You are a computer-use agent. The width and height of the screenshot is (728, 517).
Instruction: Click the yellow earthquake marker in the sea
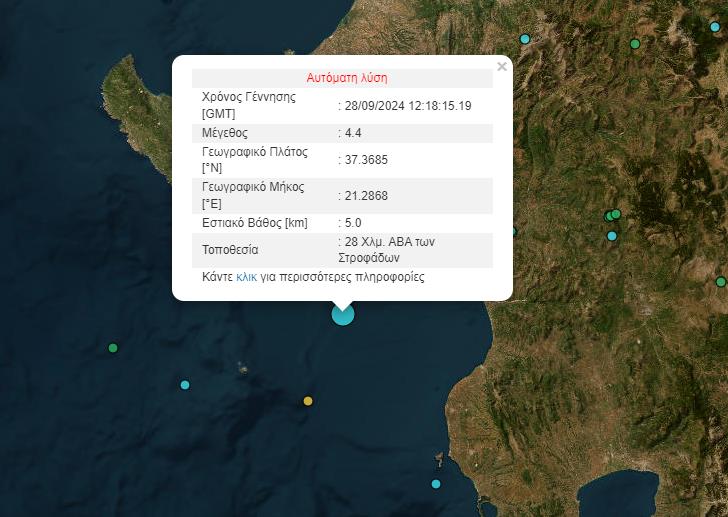(x=308, y=402)
